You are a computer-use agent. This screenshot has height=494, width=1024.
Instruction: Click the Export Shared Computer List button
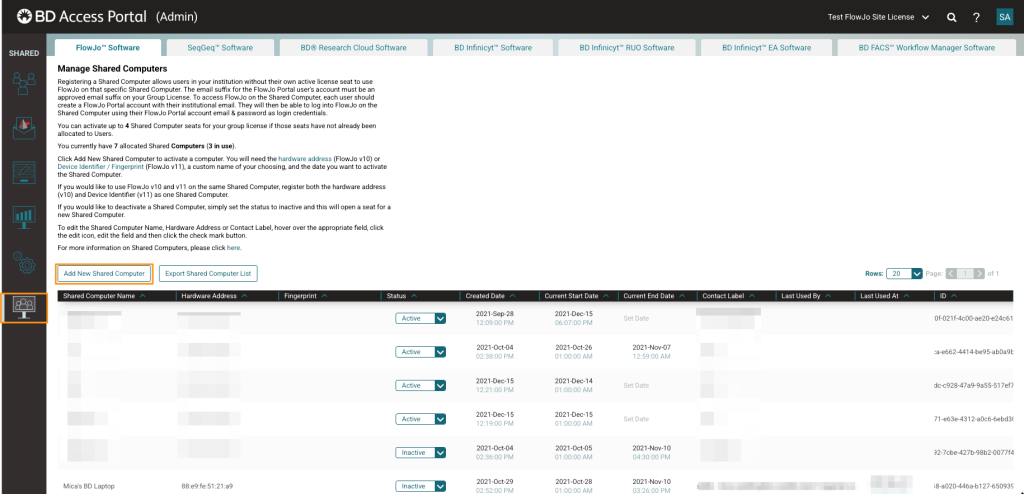[208, 273]
